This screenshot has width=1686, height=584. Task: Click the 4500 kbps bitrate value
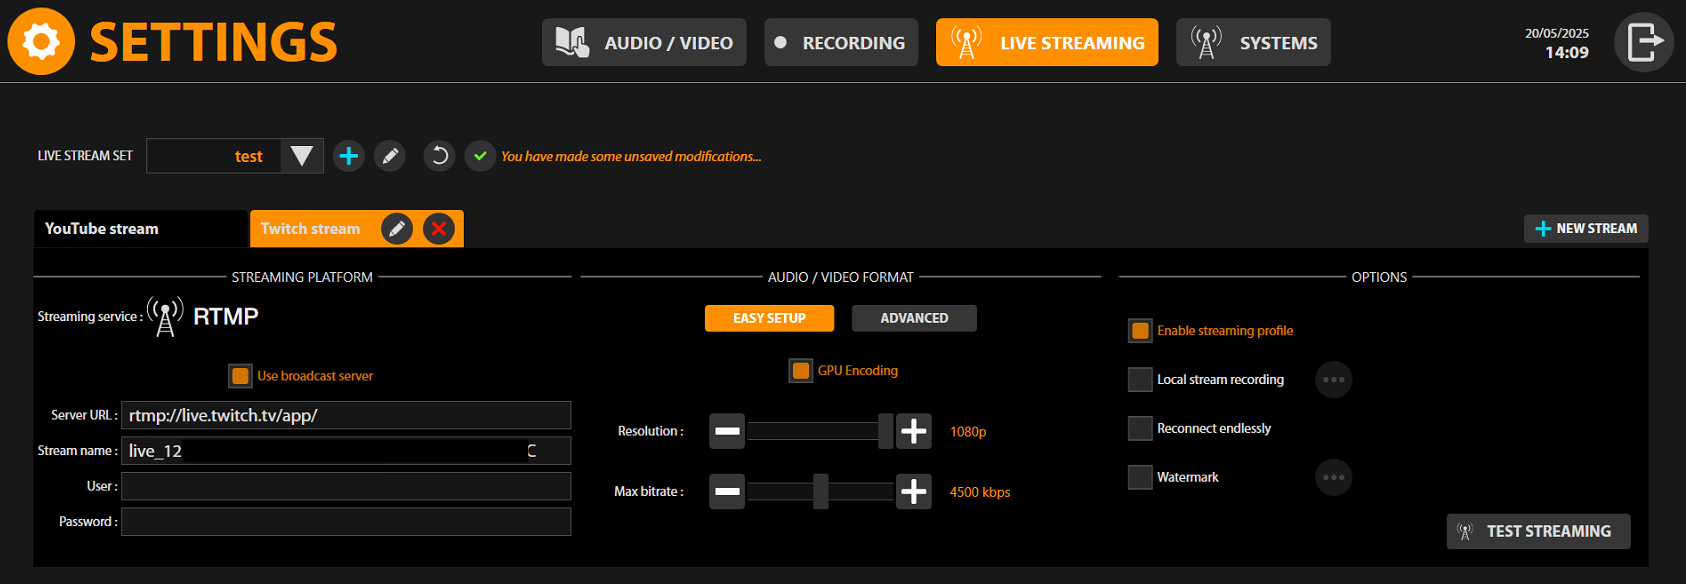click(980, 492)
